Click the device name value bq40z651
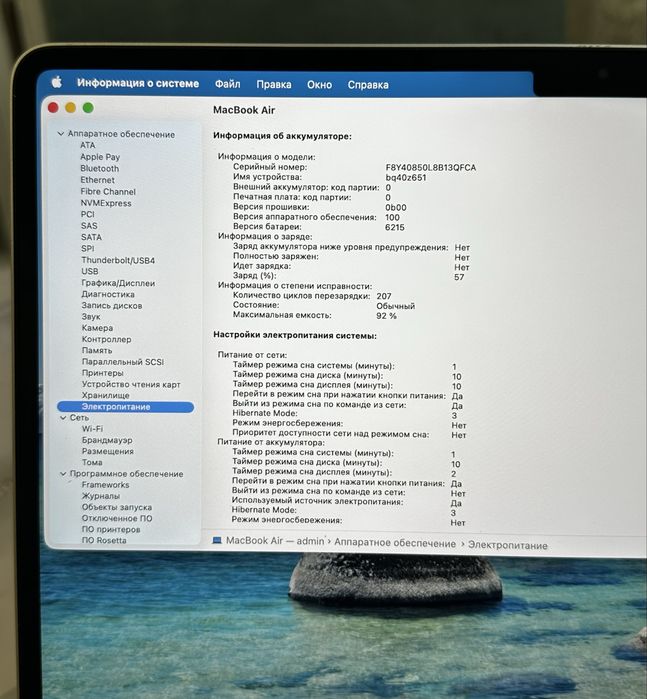The width and height of the screenshot is (647, 699). point(406,177)
